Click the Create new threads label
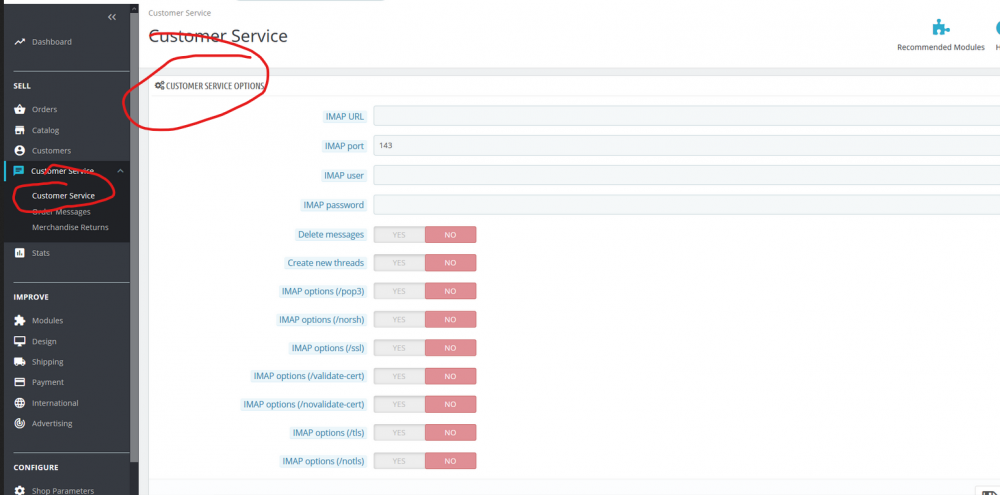This screenshot has width=1000, height=495. [325, 263]
